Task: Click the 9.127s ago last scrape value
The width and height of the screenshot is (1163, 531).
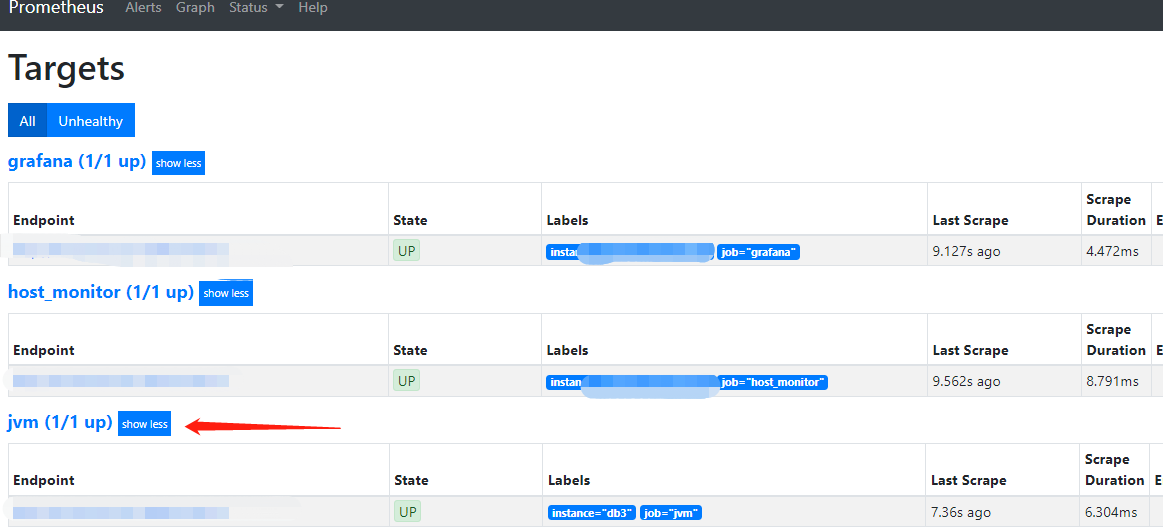Action: (x=966, y=251)
